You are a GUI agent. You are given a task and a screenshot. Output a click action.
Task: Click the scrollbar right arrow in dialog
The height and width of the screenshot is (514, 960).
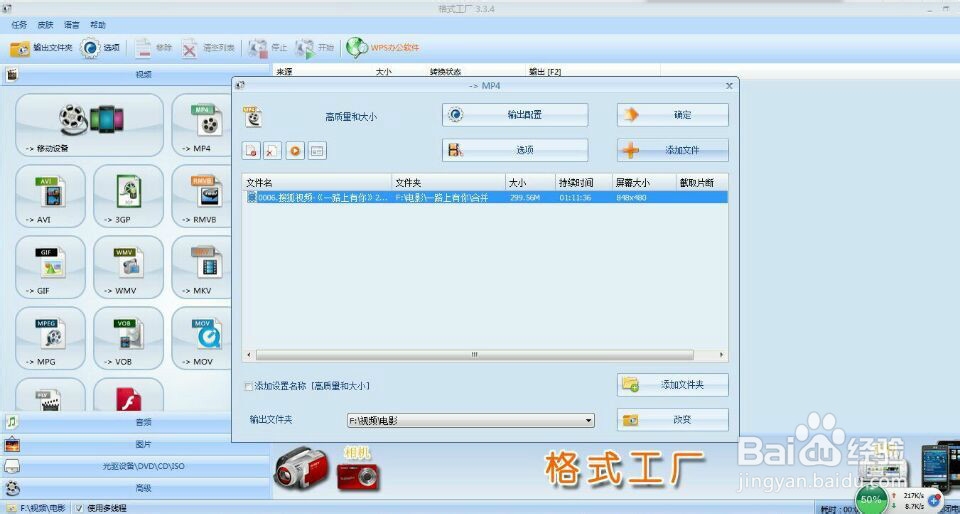(x=722, y=355)
